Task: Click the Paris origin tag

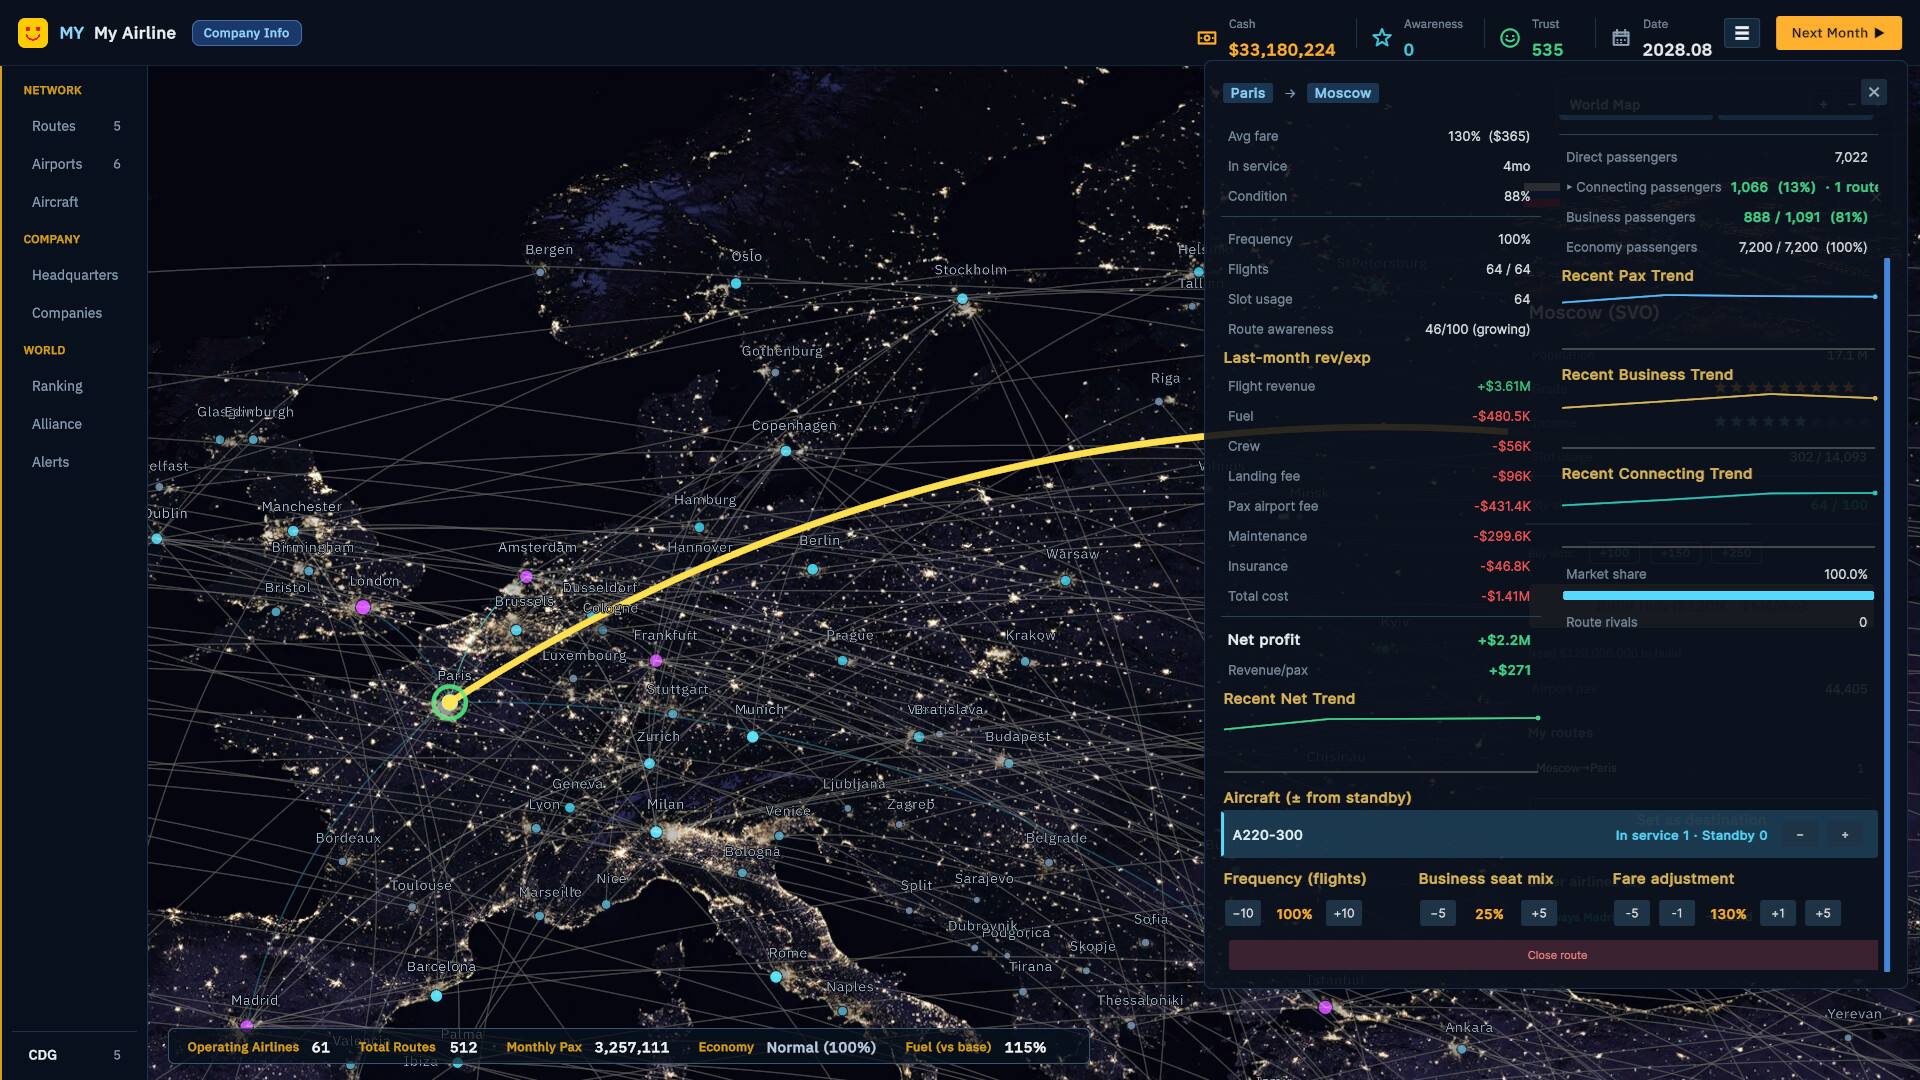Action: click(x=1247, y=93)
